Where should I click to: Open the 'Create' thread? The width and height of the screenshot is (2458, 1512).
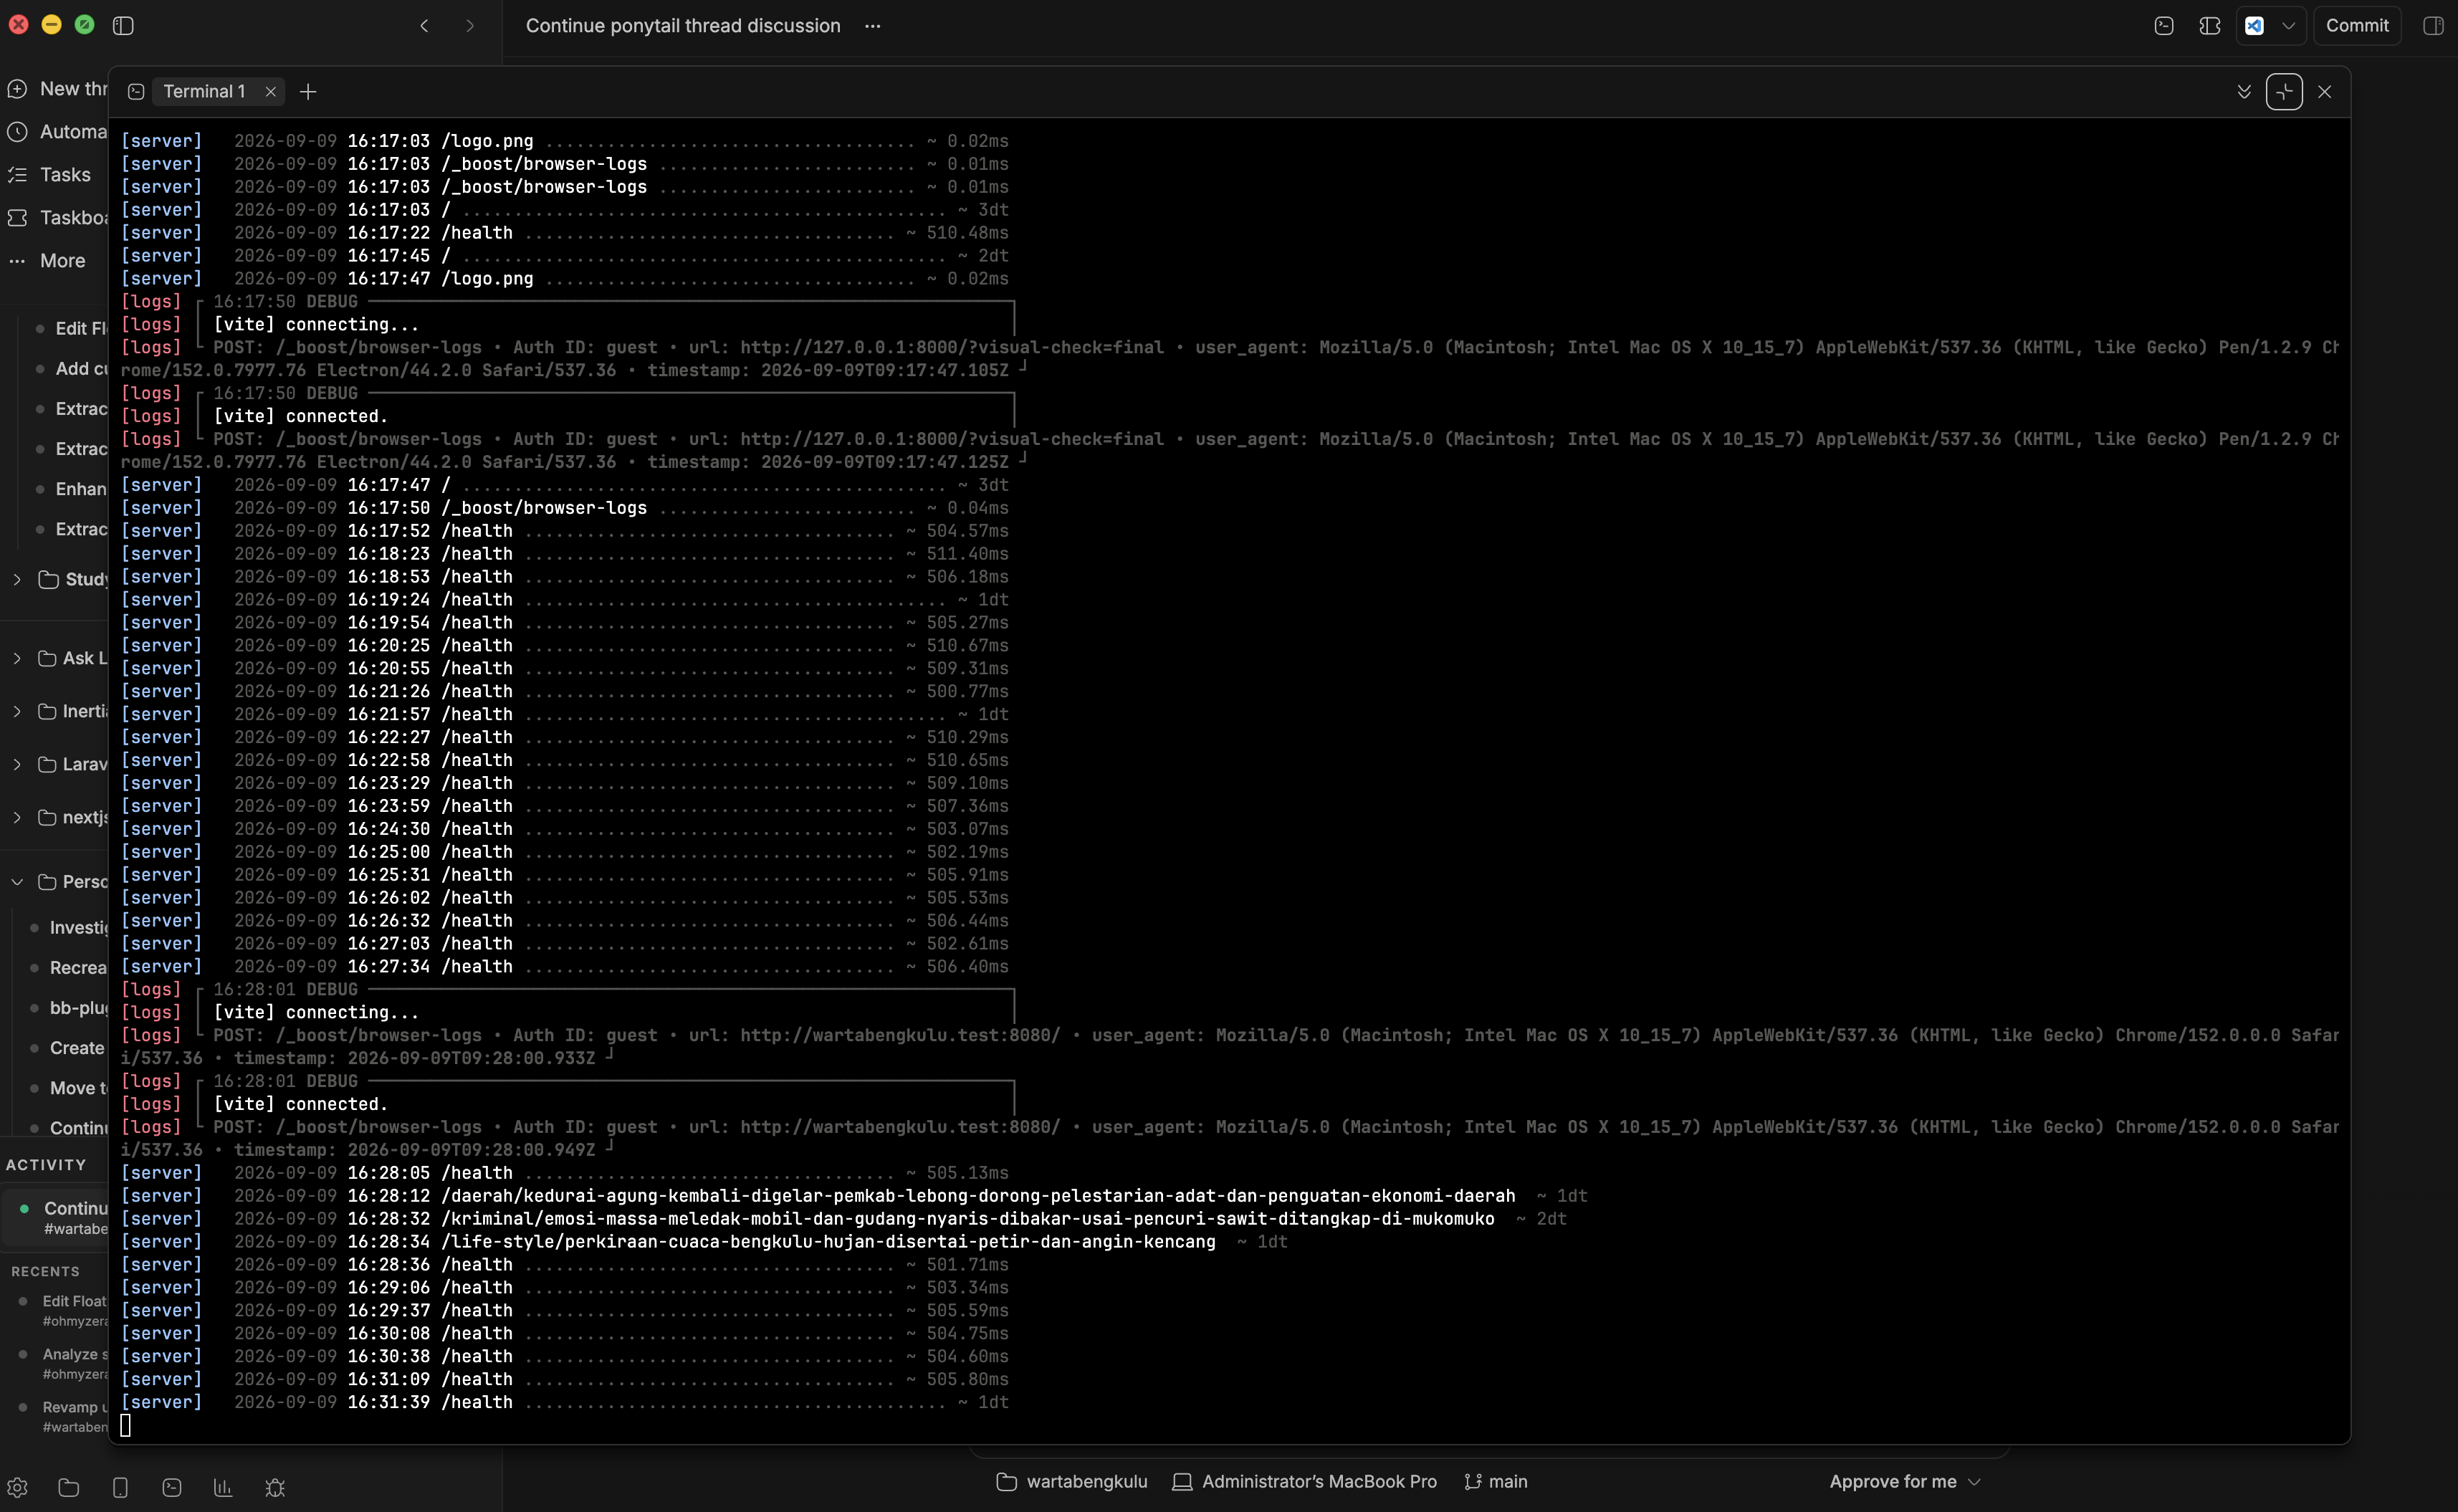pos(77,1048)
